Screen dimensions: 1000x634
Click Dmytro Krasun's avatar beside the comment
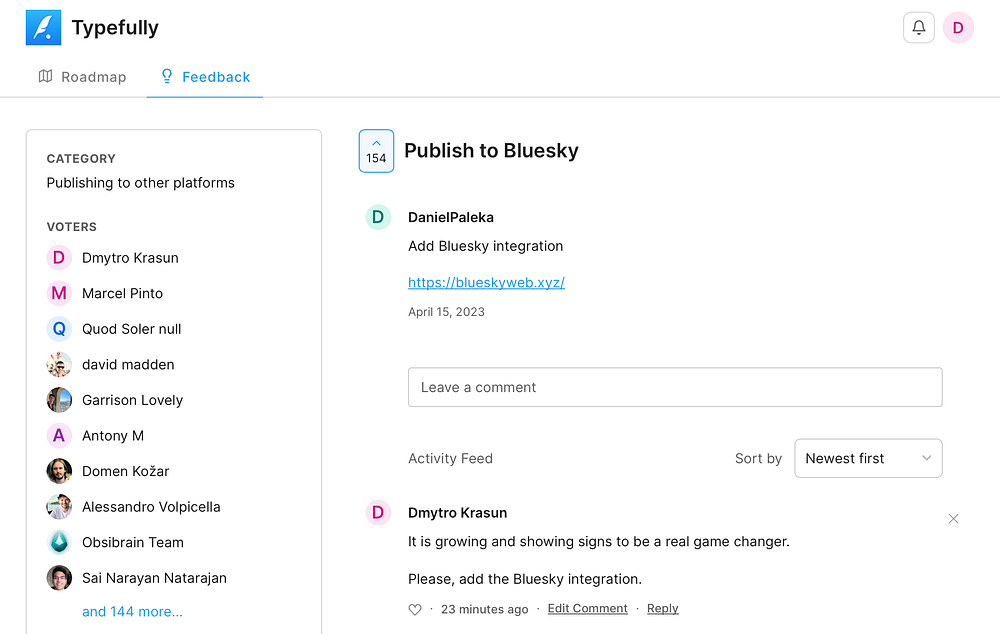click(378, 513)
